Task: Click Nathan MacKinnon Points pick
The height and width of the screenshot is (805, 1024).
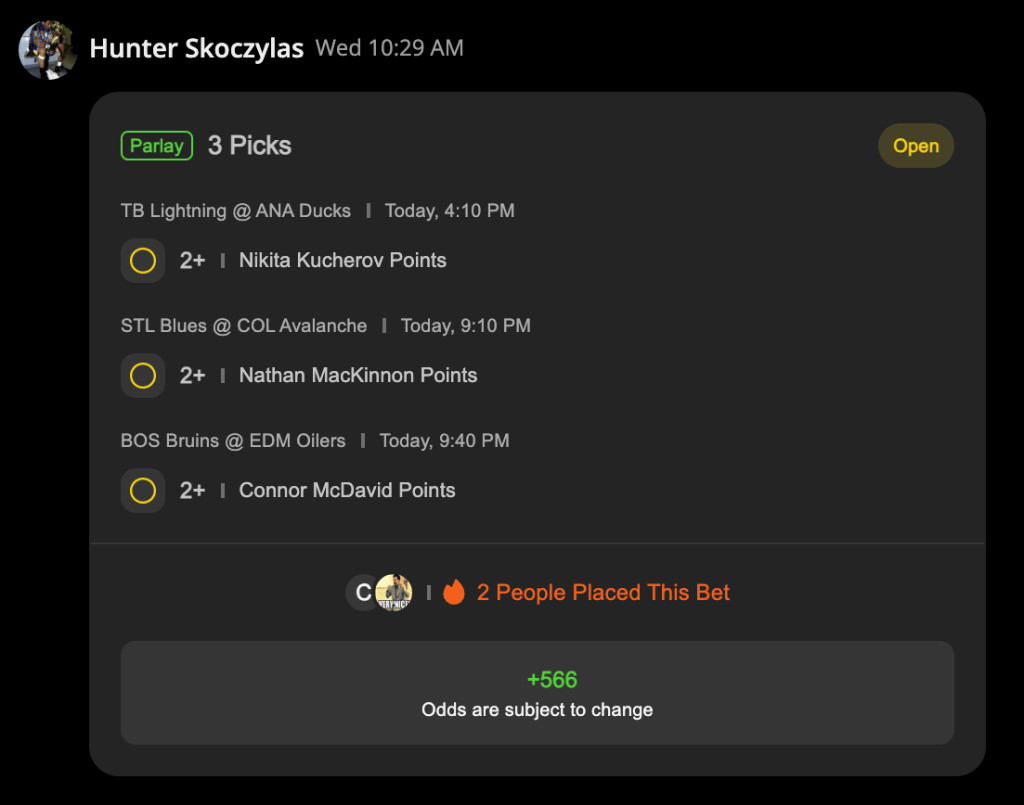Action: point(358,375)
